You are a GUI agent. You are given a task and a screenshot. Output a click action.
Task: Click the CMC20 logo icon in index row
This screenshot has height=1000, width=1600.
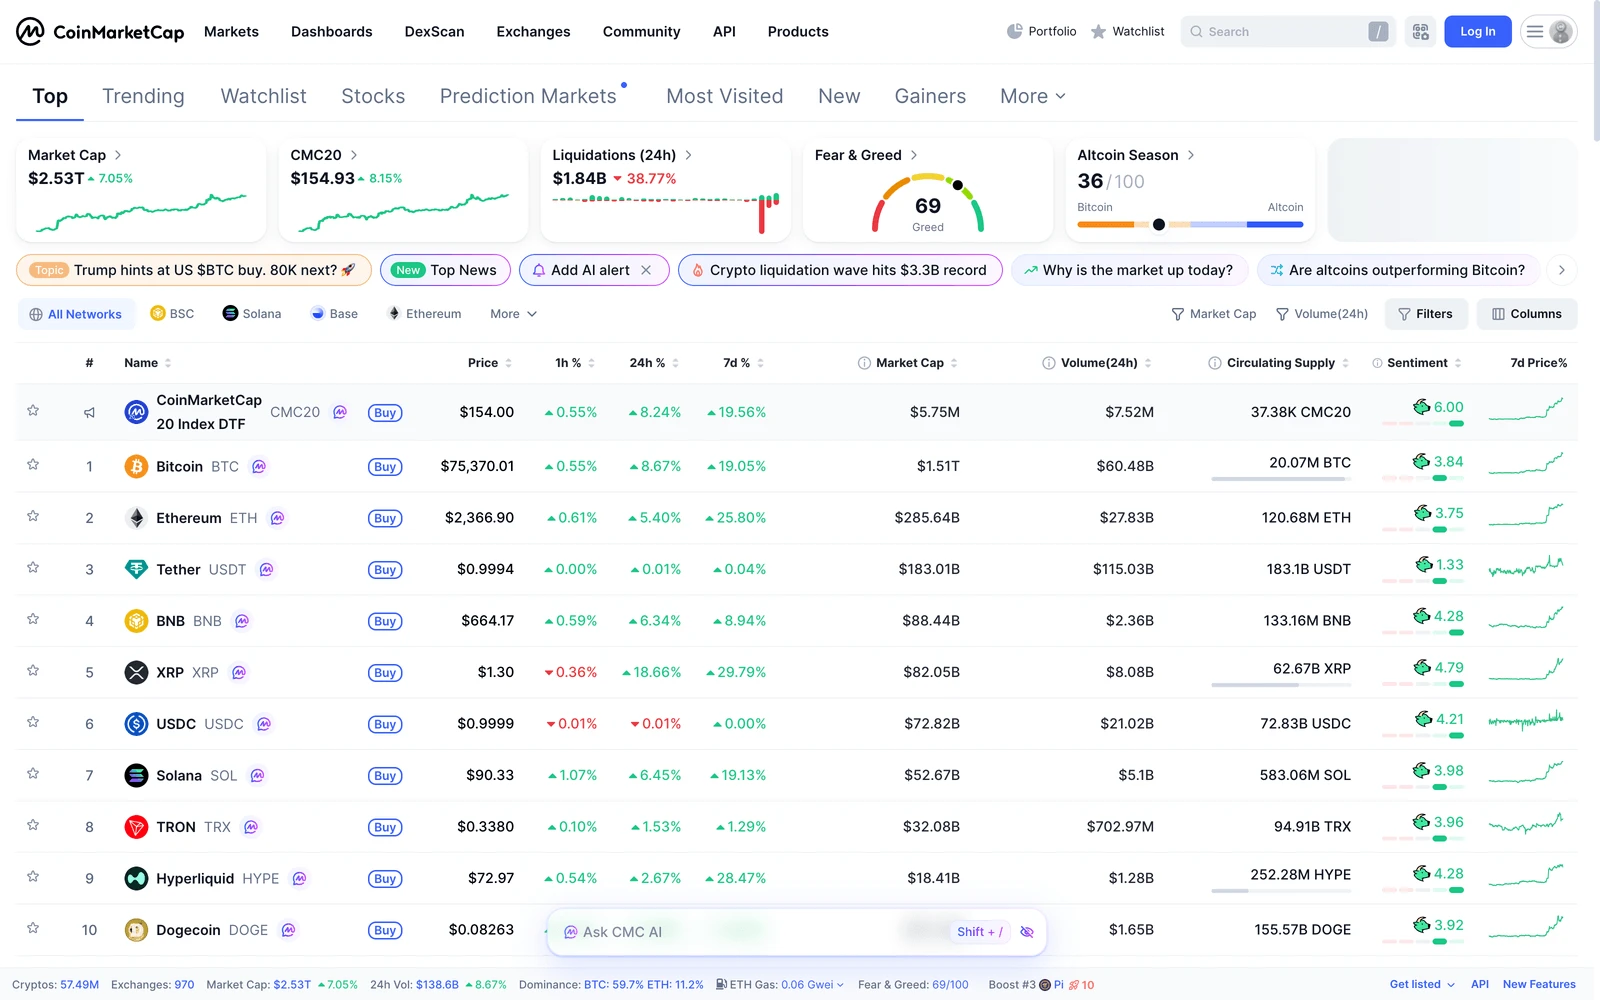click(x=136, y=412)
